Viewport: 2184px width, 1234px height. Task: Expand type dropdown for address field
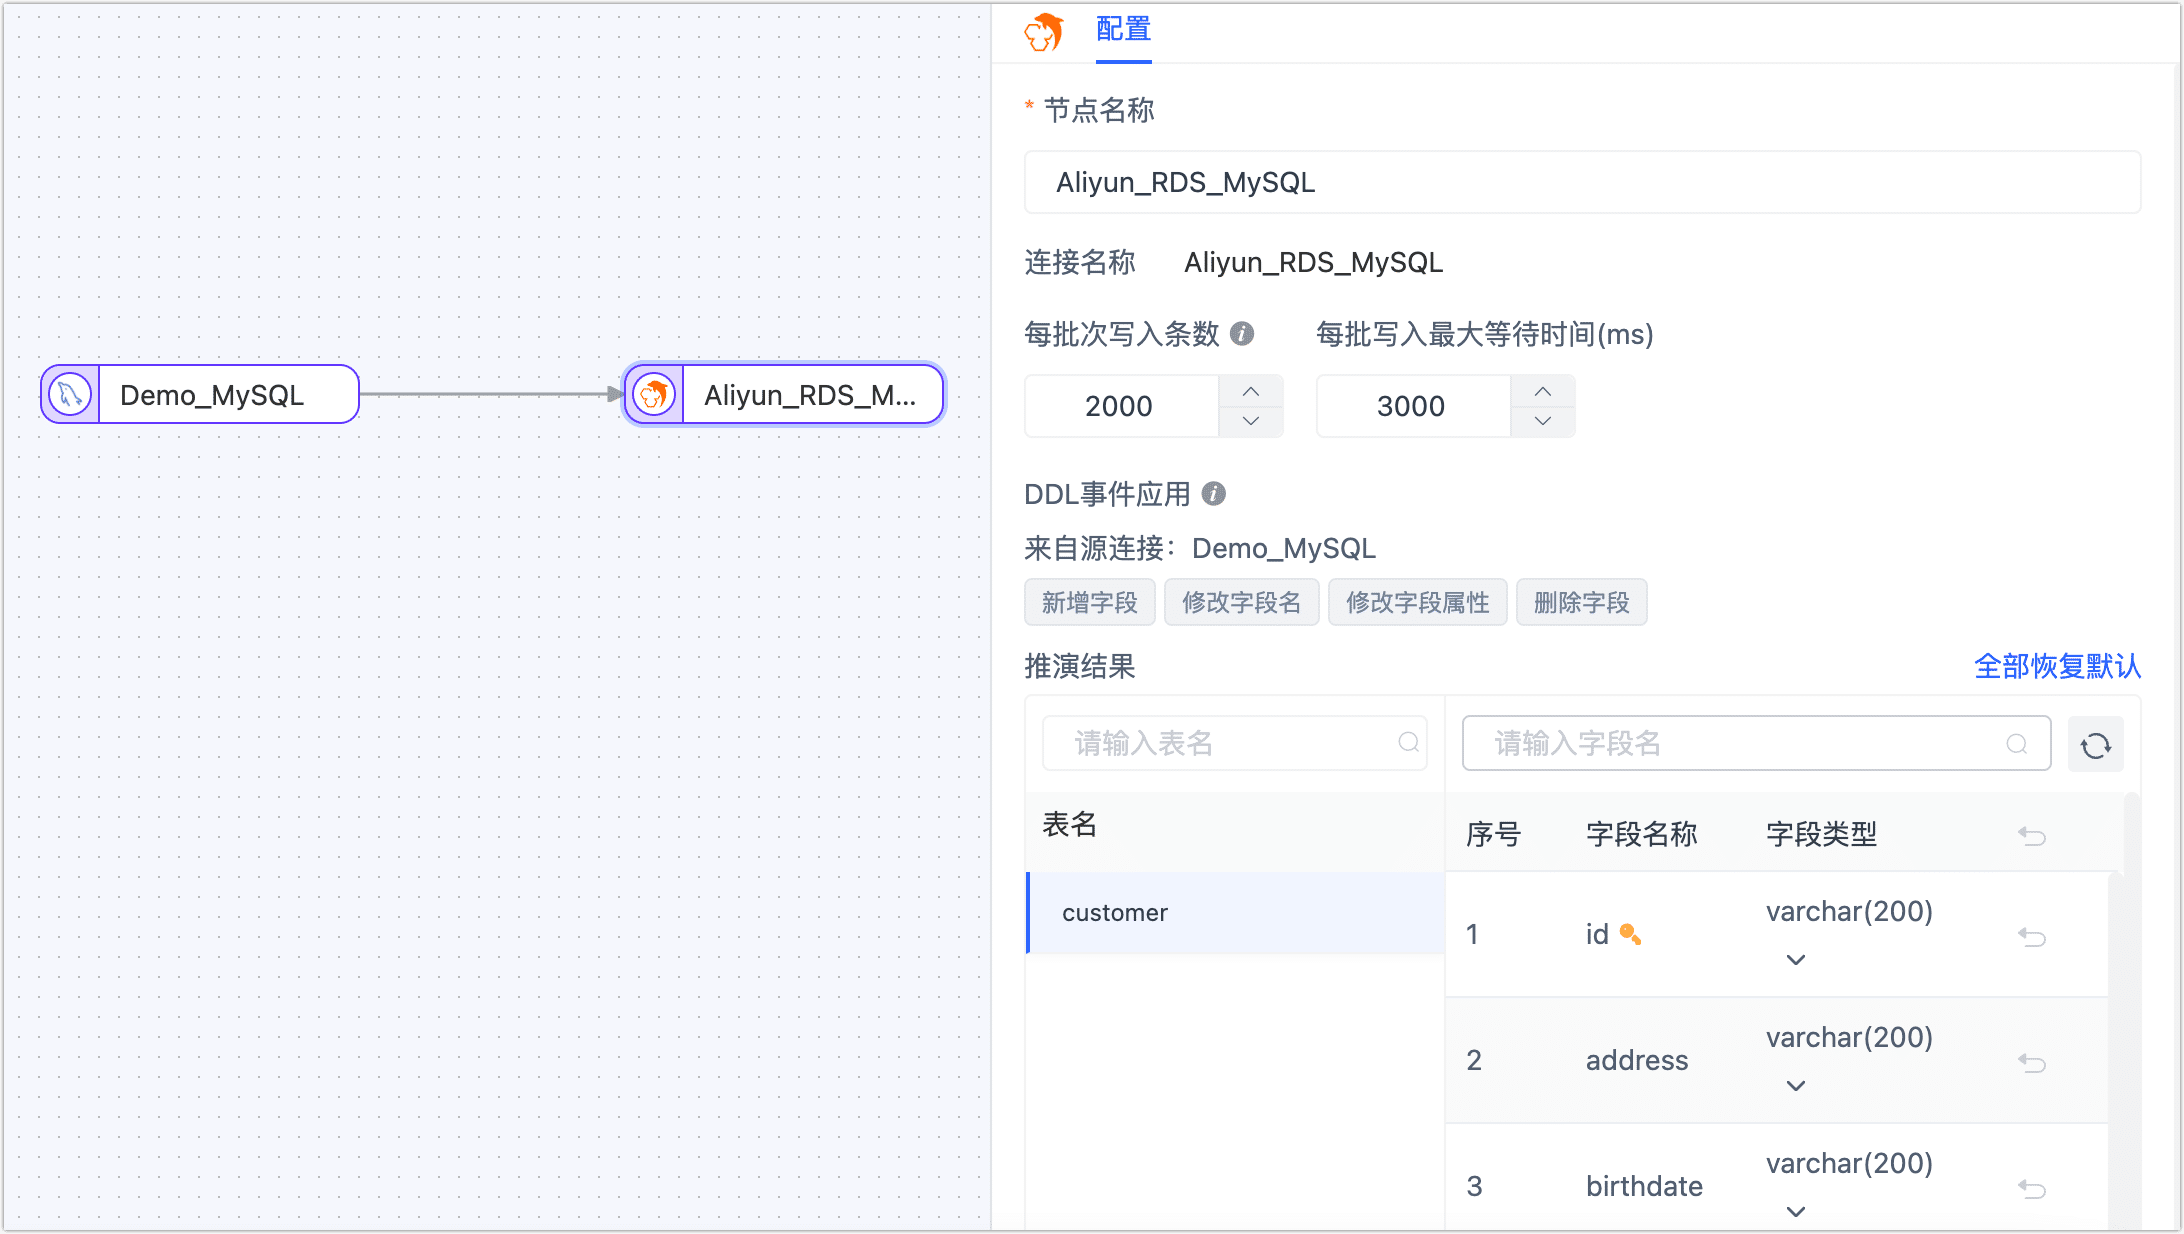point(1796,1086)
